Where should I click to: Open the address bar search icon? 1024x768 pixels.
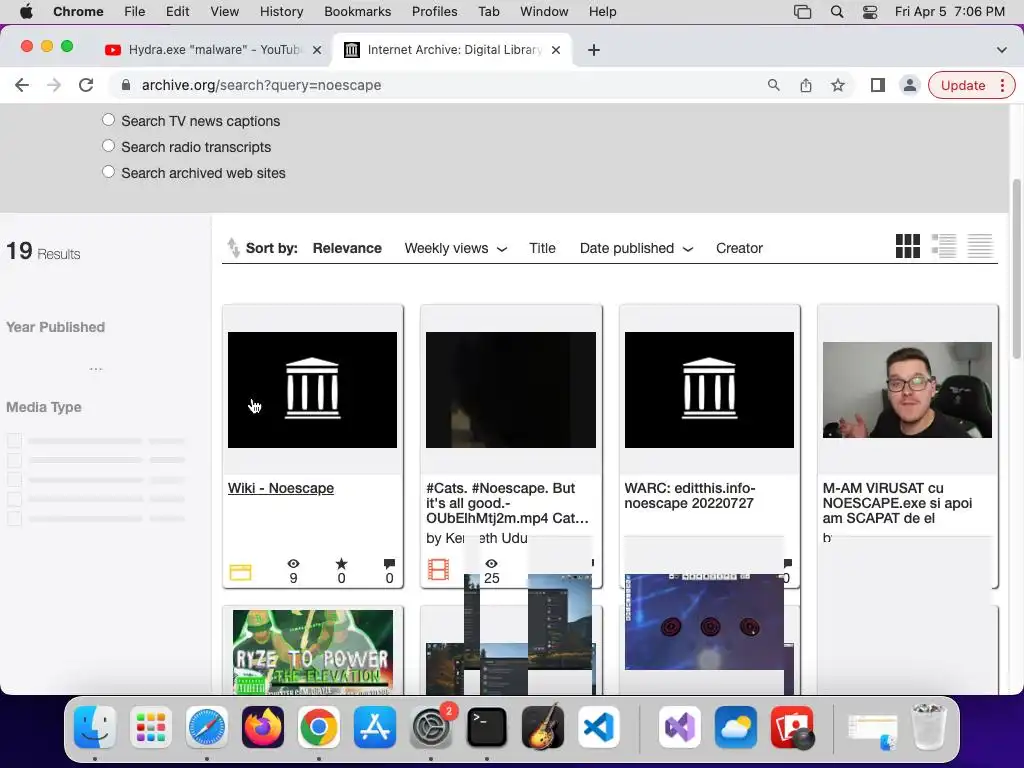(x=773, y=85)
